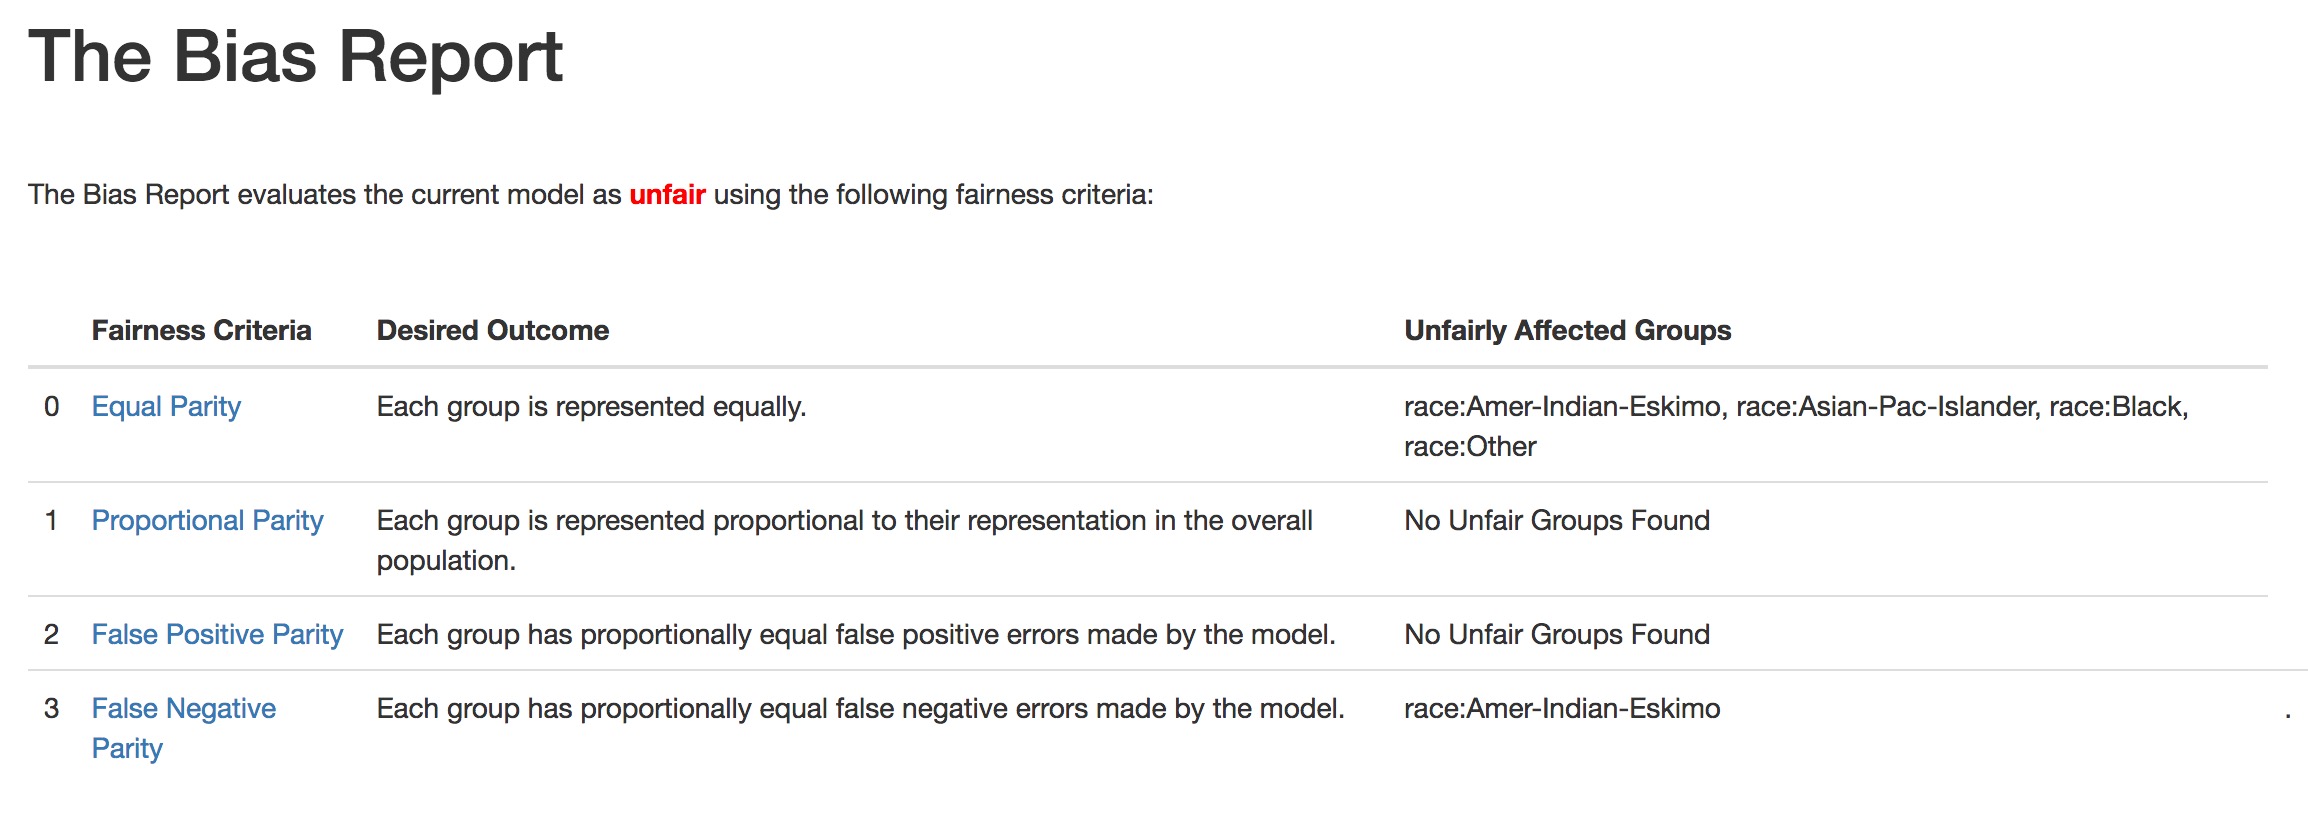Image resolution: width=2308 pixels, height=824 pixels.
Task: Click the false negative errors description text
Action: point(860,708)
